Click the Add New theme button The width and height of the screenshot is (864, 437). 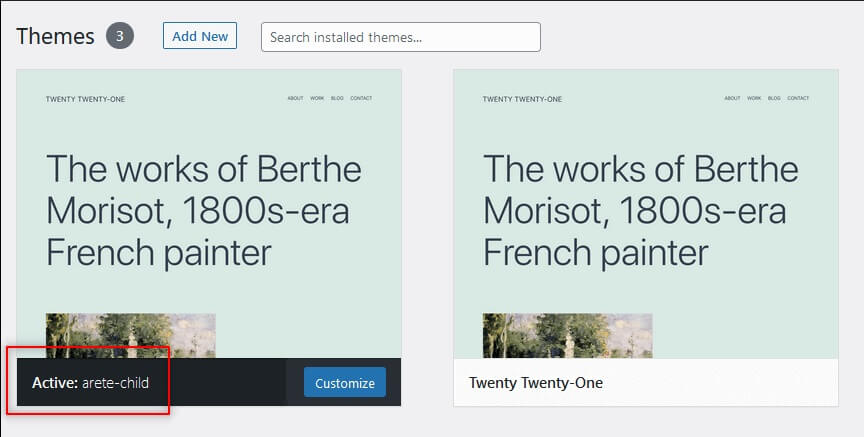(199, 36)
